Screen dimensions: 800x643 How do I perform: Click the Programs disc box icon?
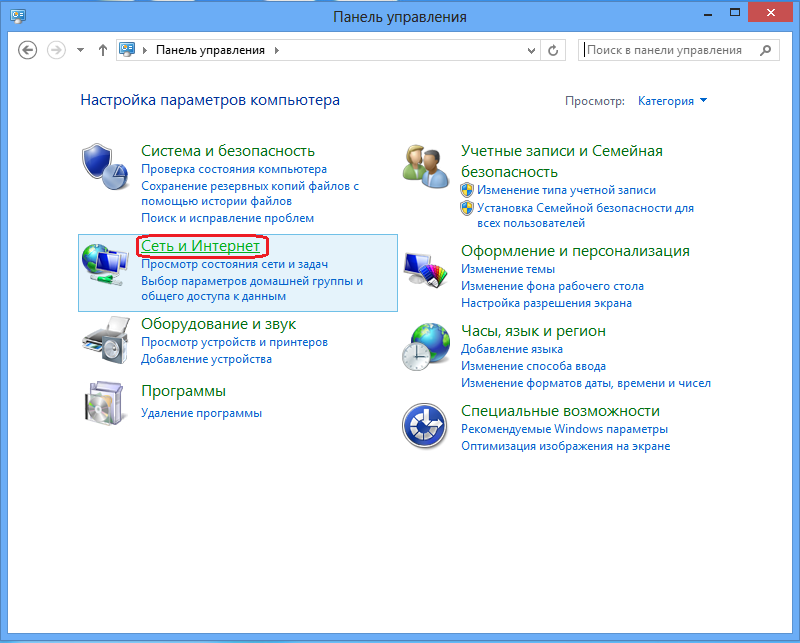(105, 403)
